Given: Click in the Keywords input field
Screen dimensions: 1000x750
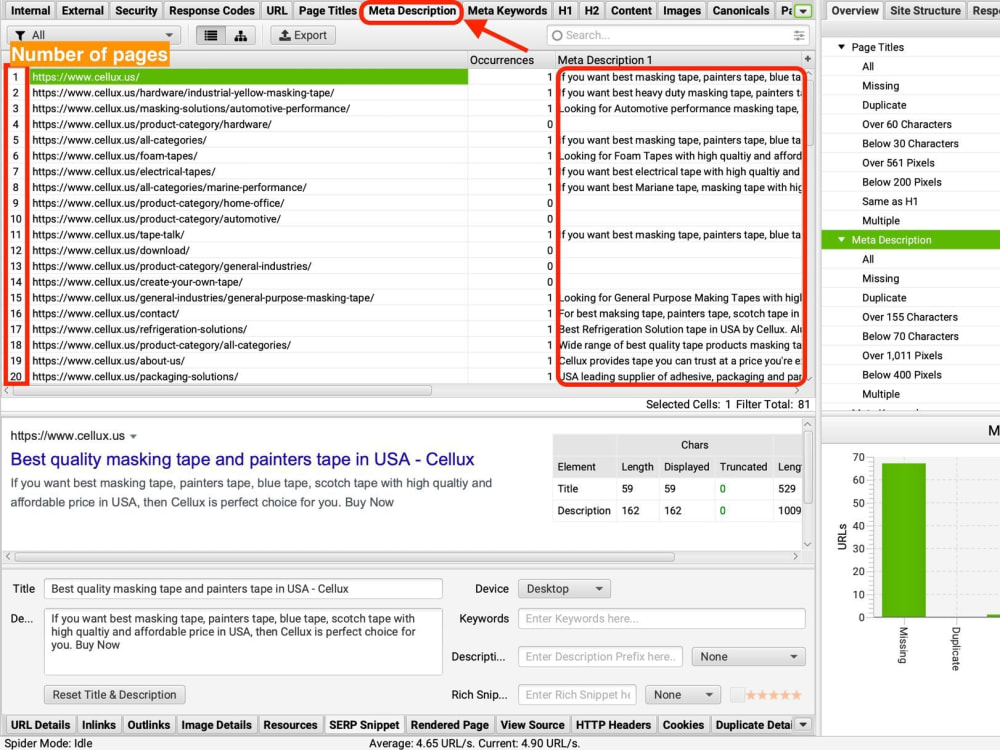Looking at the screenshot, I should coord(661,619).
